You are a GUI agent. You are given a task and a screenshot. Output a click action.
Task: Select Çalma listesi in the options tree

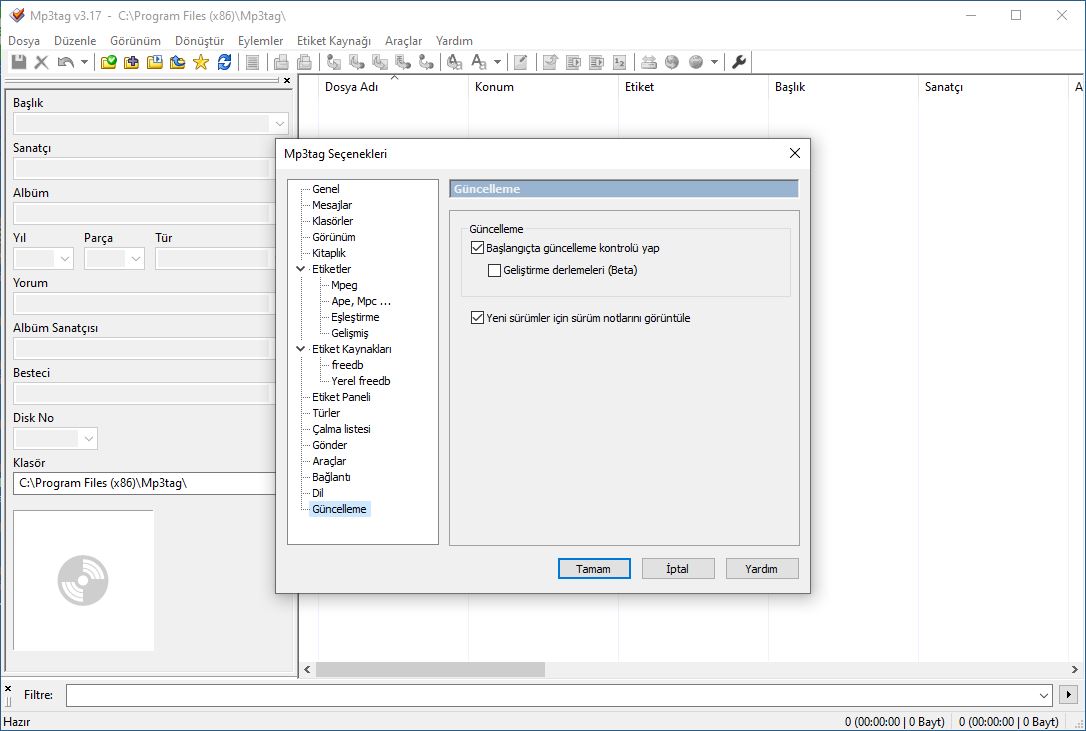coord(341,429)
